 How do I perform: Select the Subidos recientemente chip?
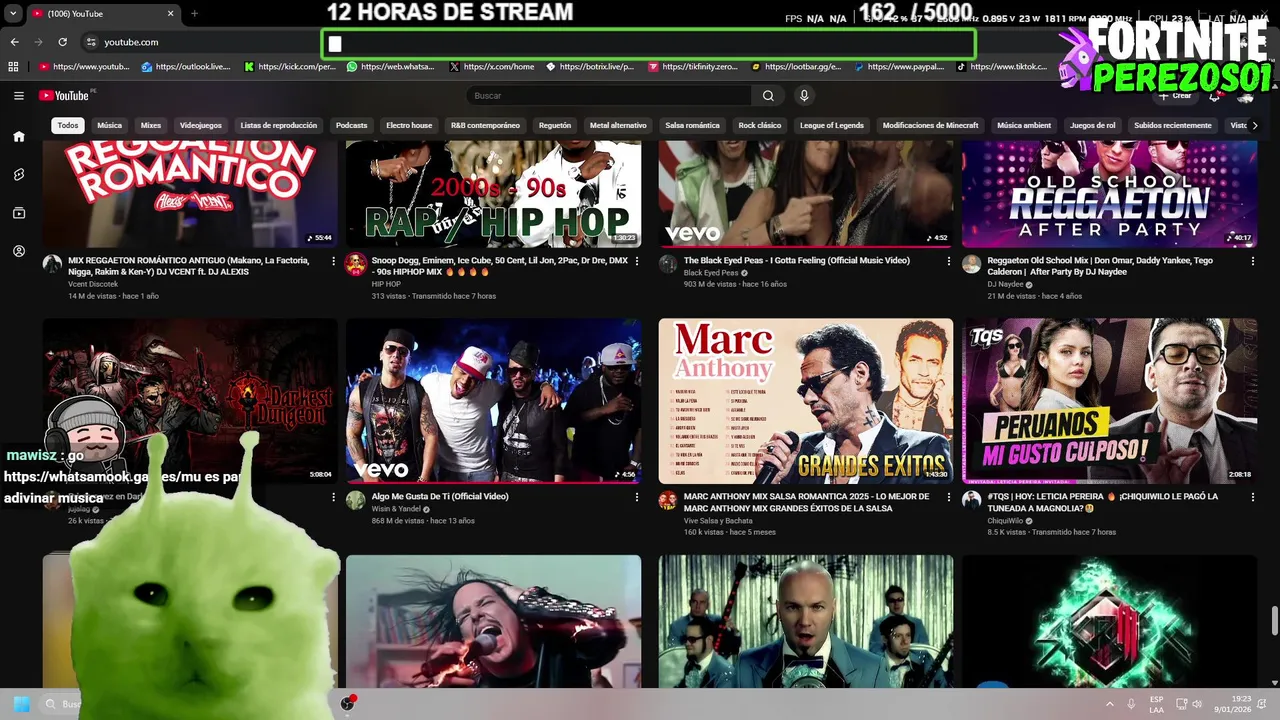[x=1172, y=125]
